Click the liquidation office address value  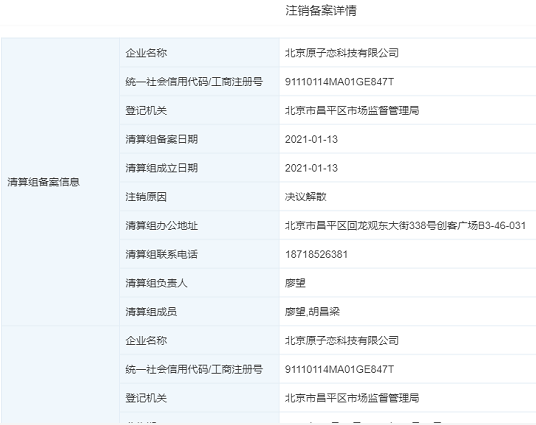[x=405, y=225]
